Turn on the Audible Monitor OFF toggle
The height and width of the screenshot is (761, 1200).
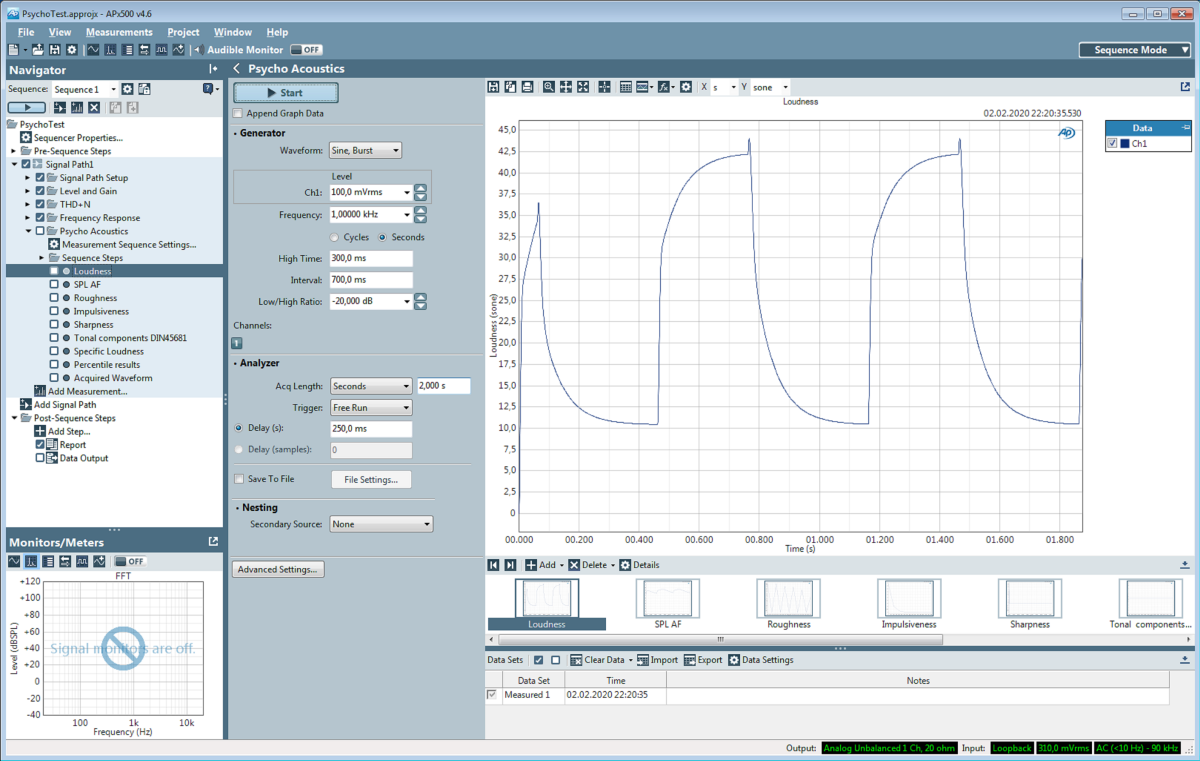(305, 49)
